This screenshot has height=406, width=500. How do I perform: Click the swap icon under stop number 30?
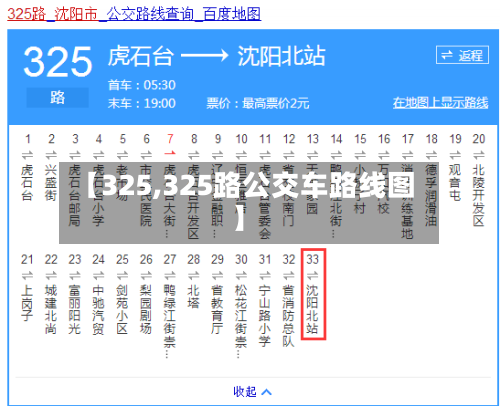click(241, 276)
